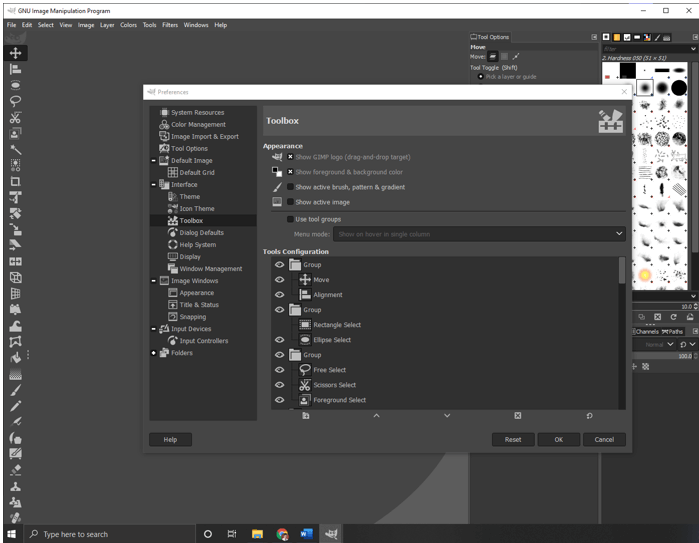This screenshot has height=543, width=699.
Task: Select the Gradient tool in toolbox
Action: pyautogui.click(x=16, y=374)
